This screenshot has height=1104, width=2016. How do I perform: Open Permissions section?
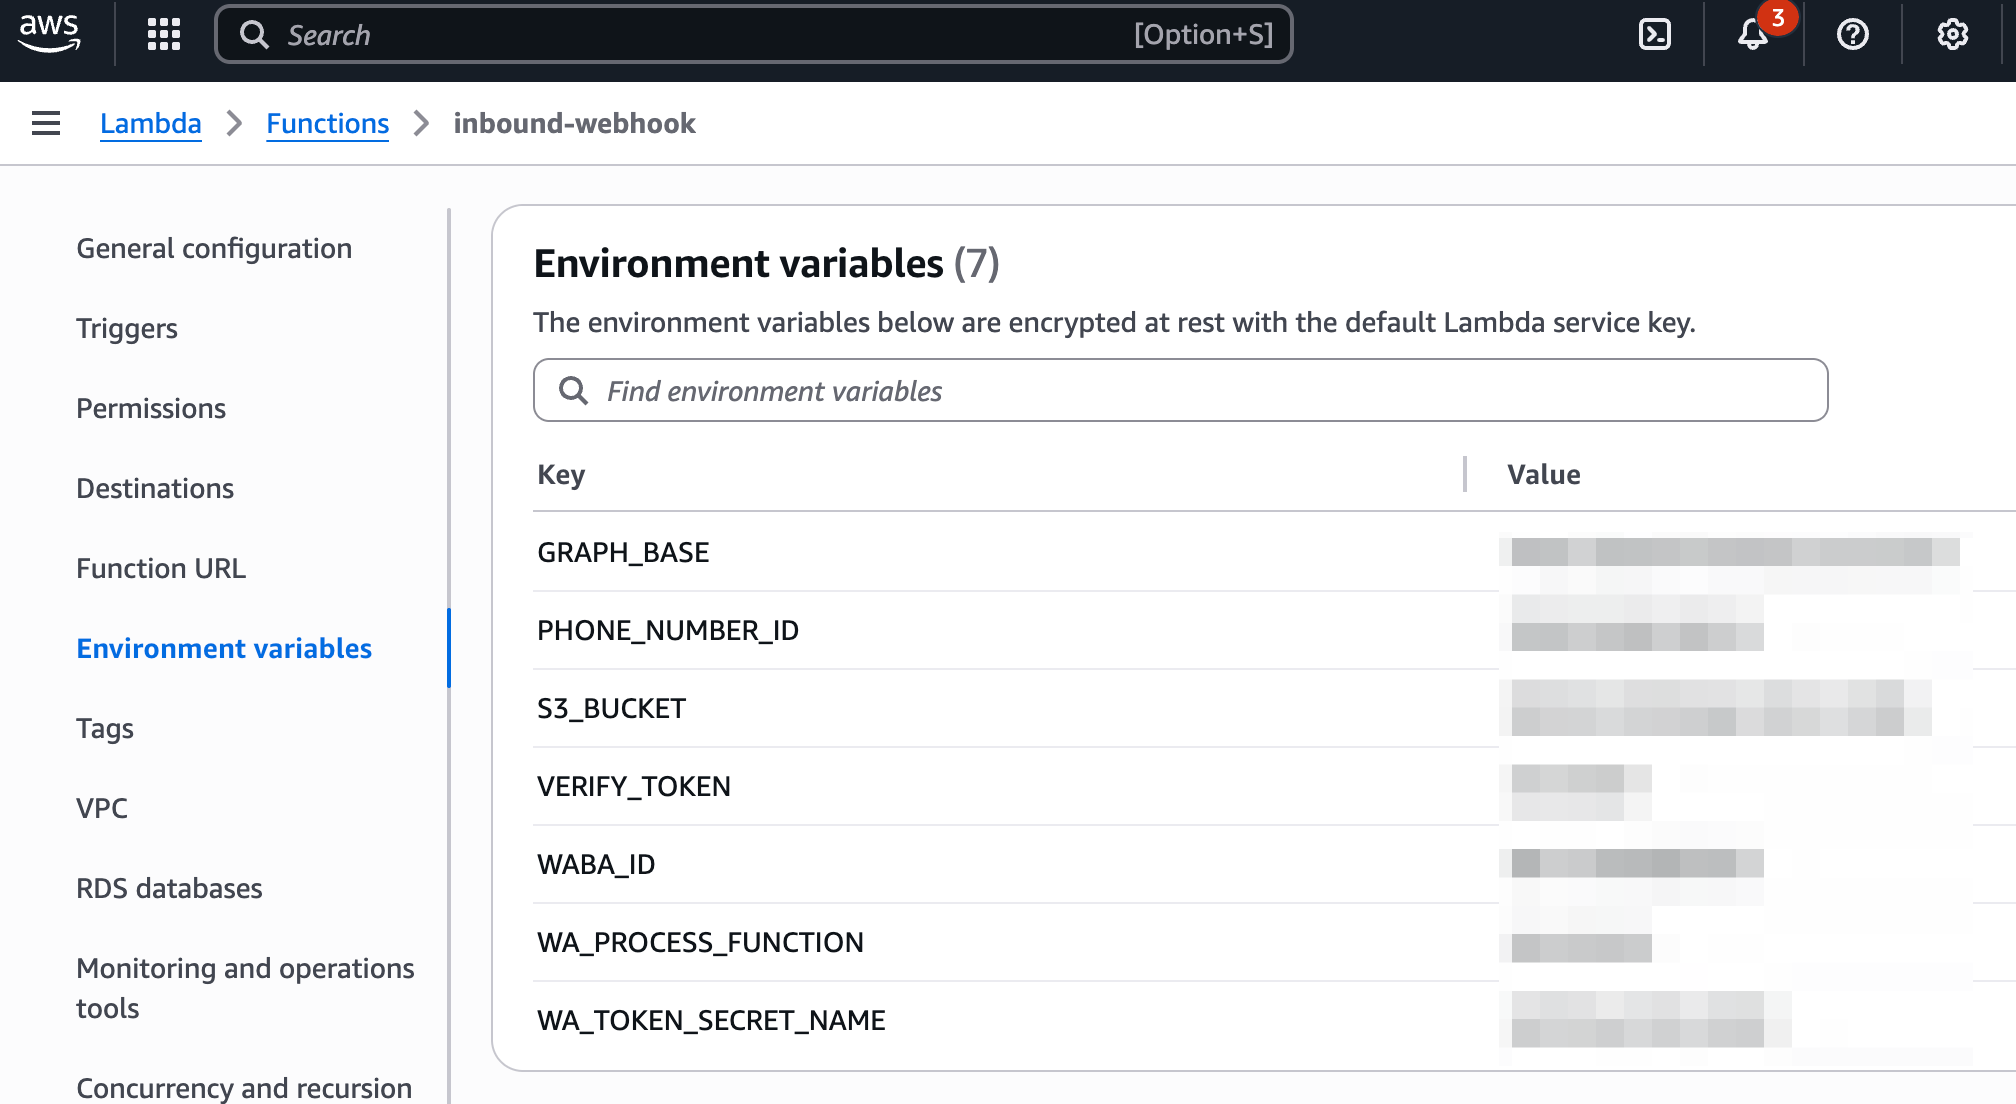[151, 408]
